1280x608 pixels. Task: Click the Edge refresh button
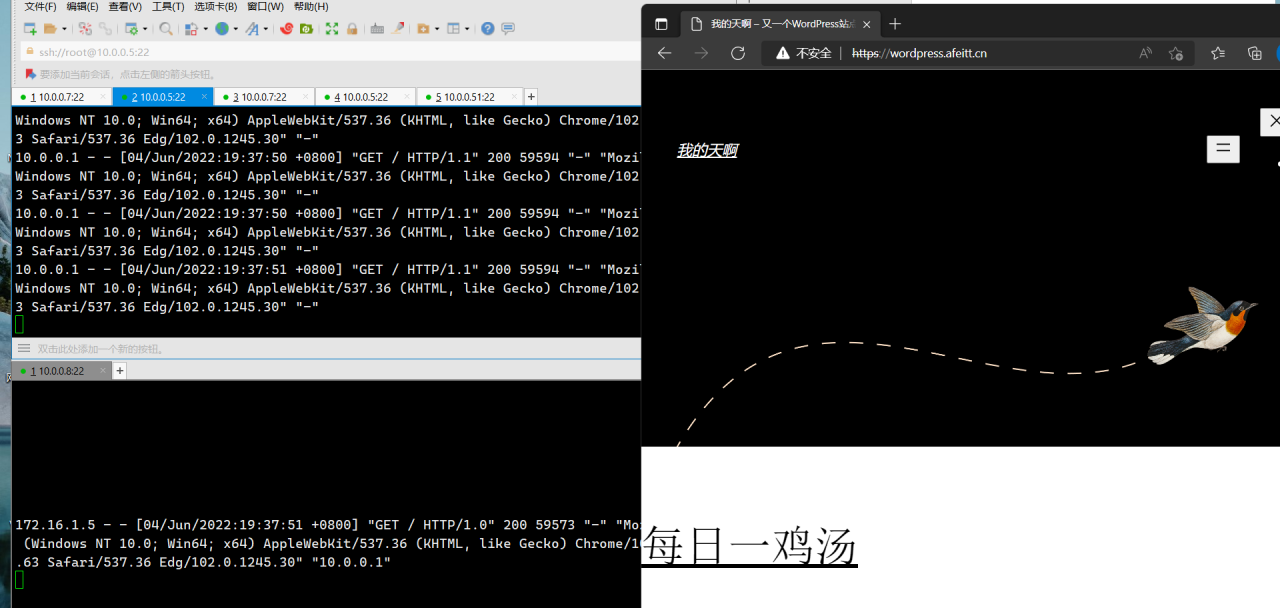click(x=738, y=53)
